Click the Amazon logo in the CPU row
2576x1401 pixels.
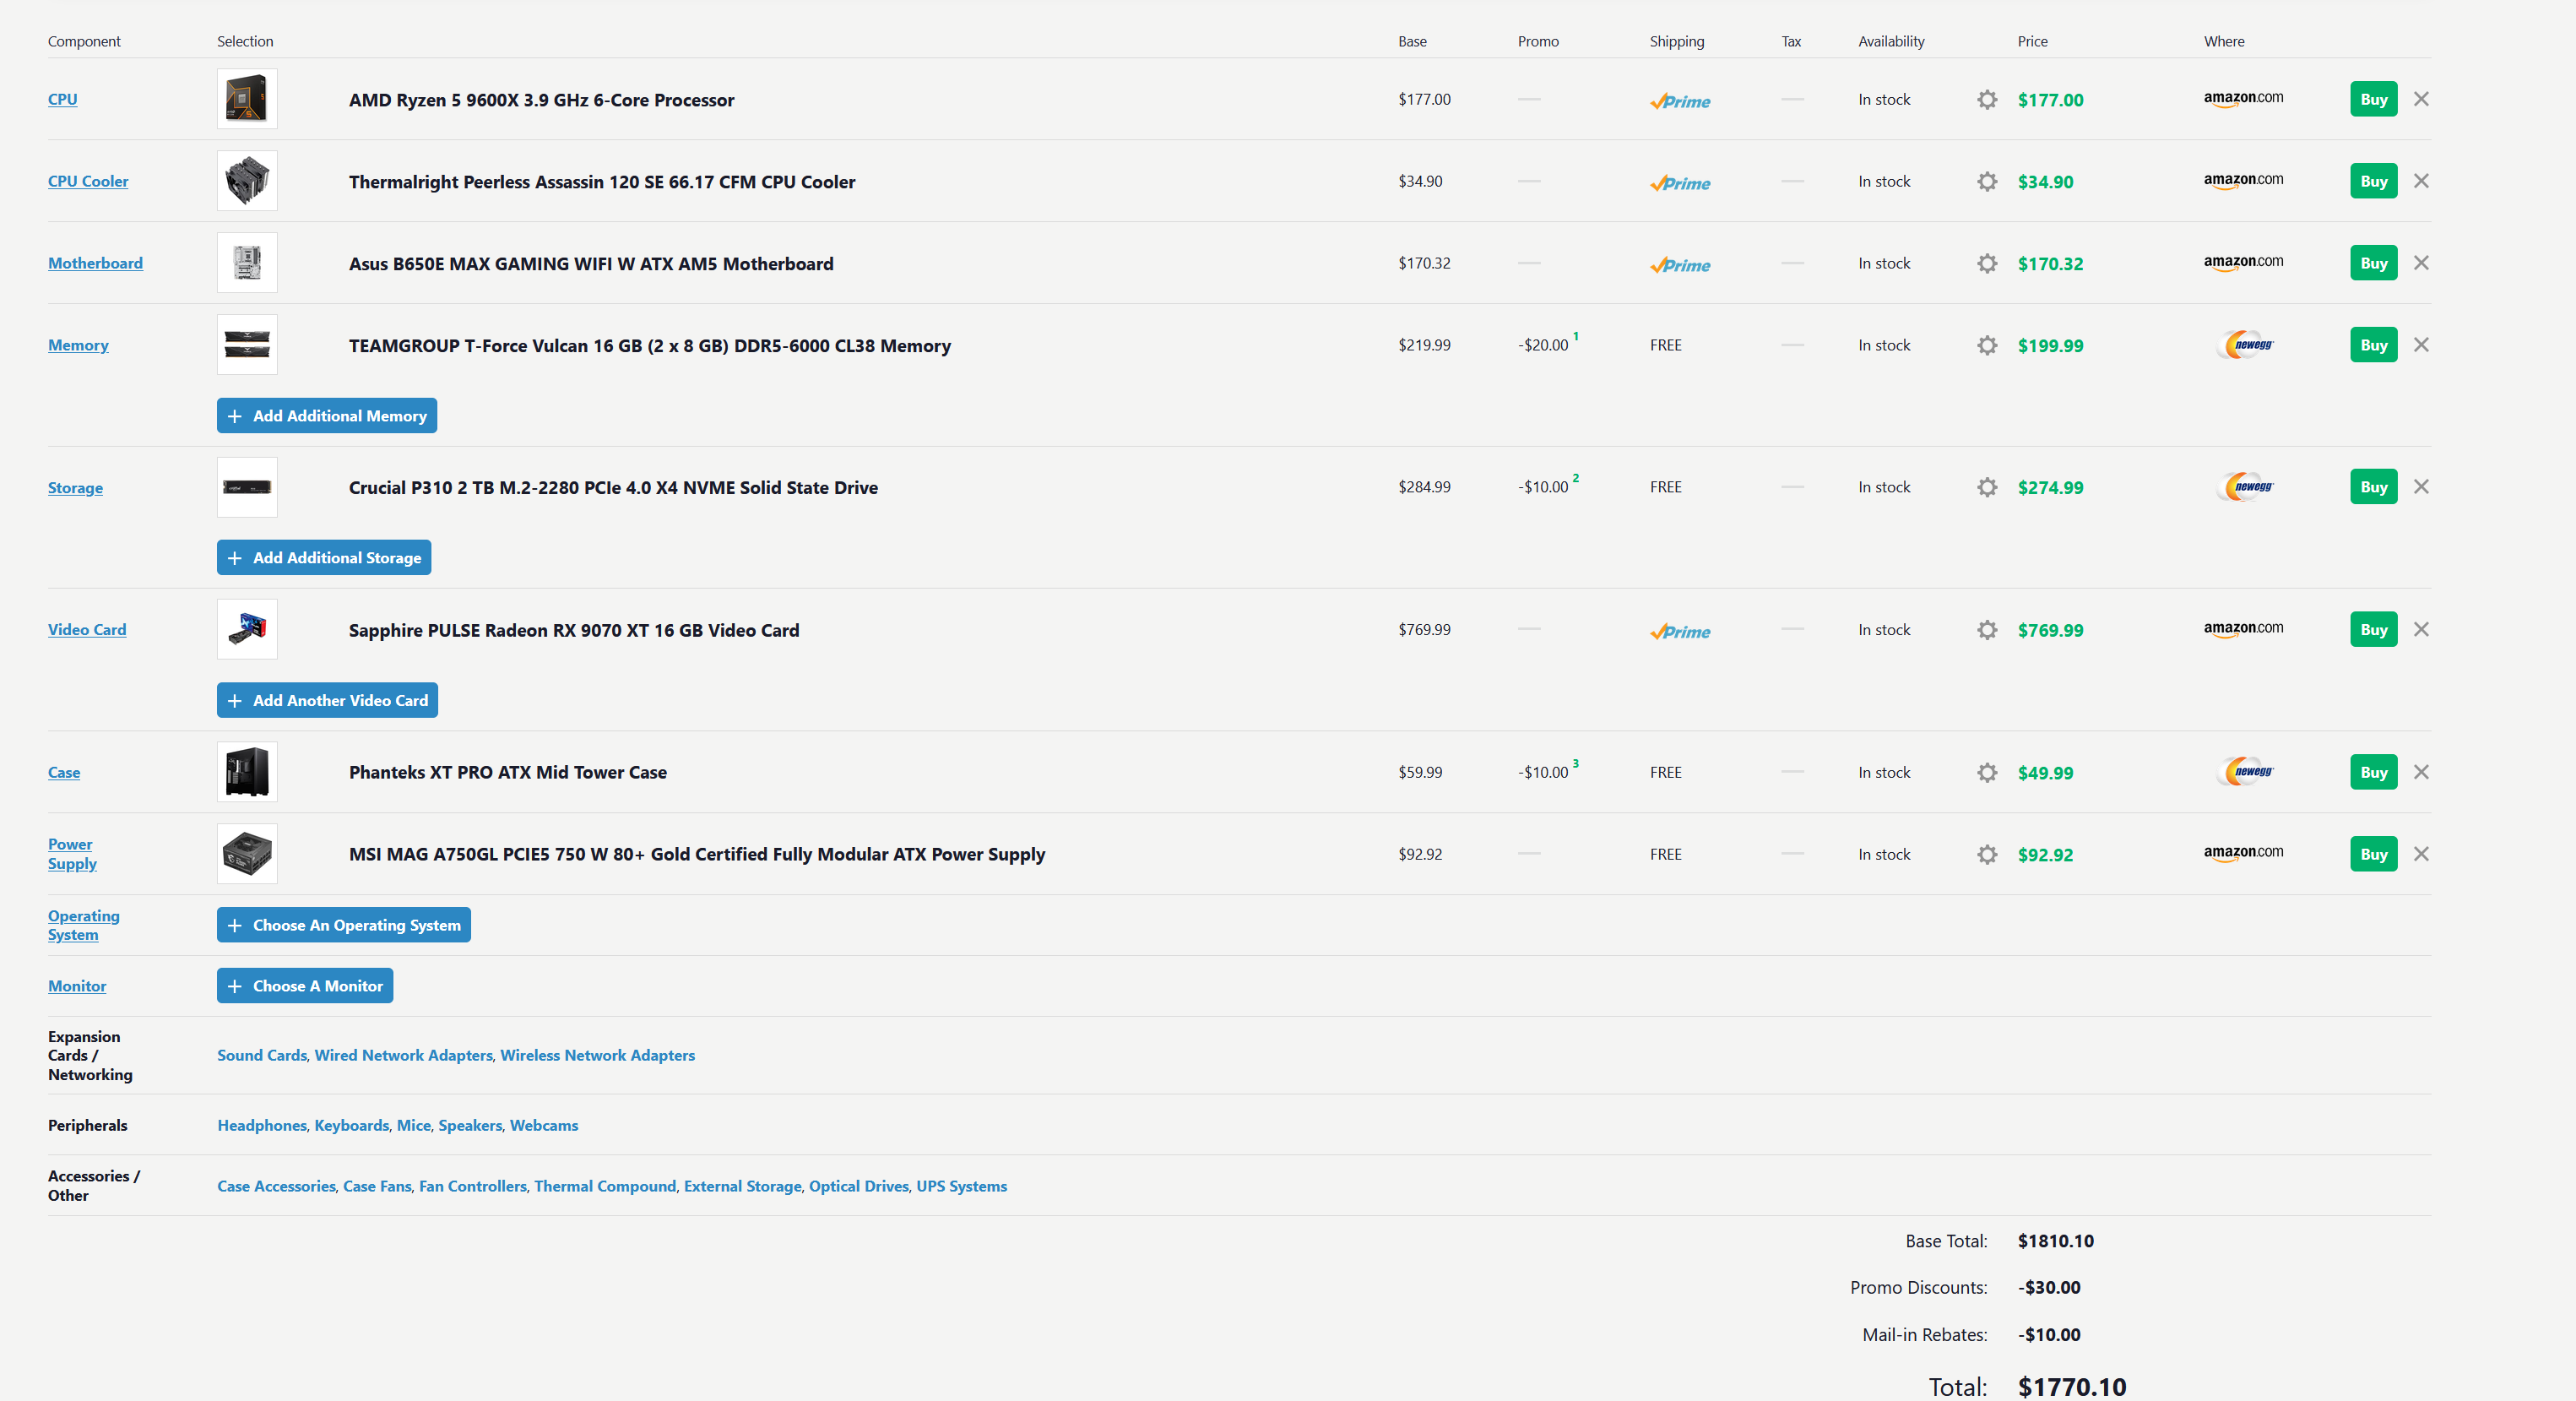(2243, 98)
